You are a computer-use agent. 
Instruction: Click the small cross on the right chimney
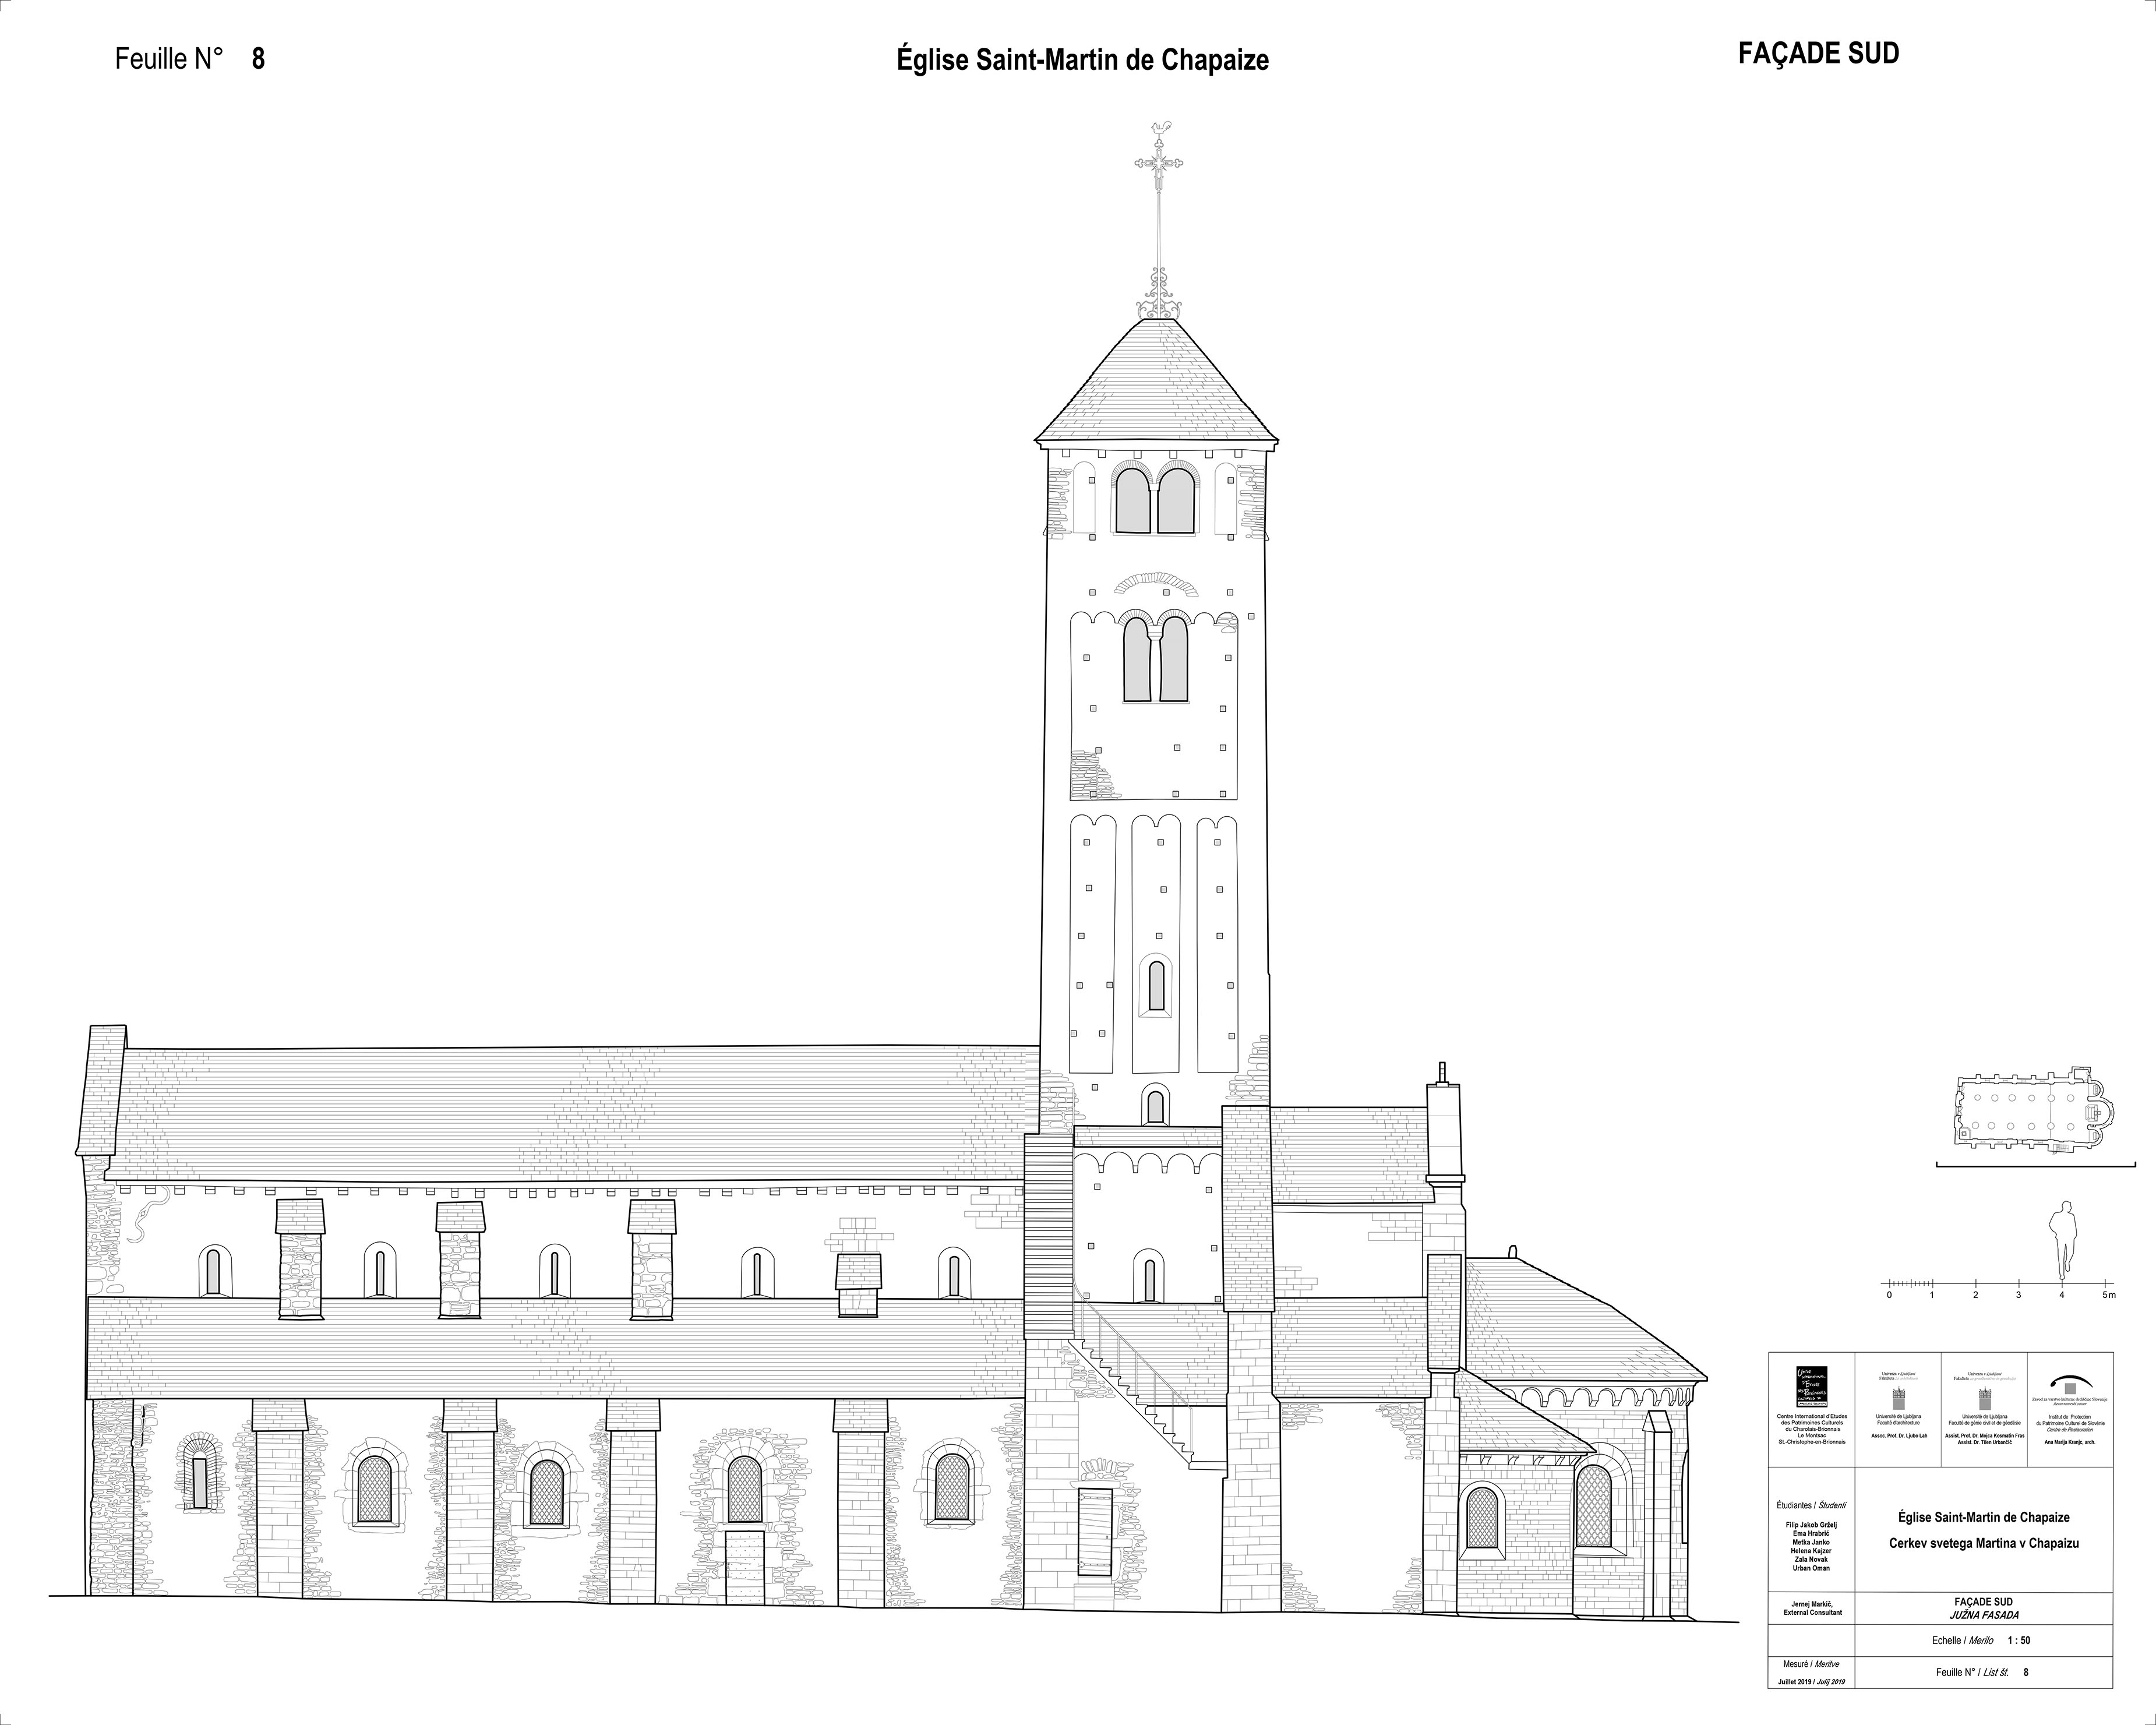pyautogui.click(x=1441, y=1072)
